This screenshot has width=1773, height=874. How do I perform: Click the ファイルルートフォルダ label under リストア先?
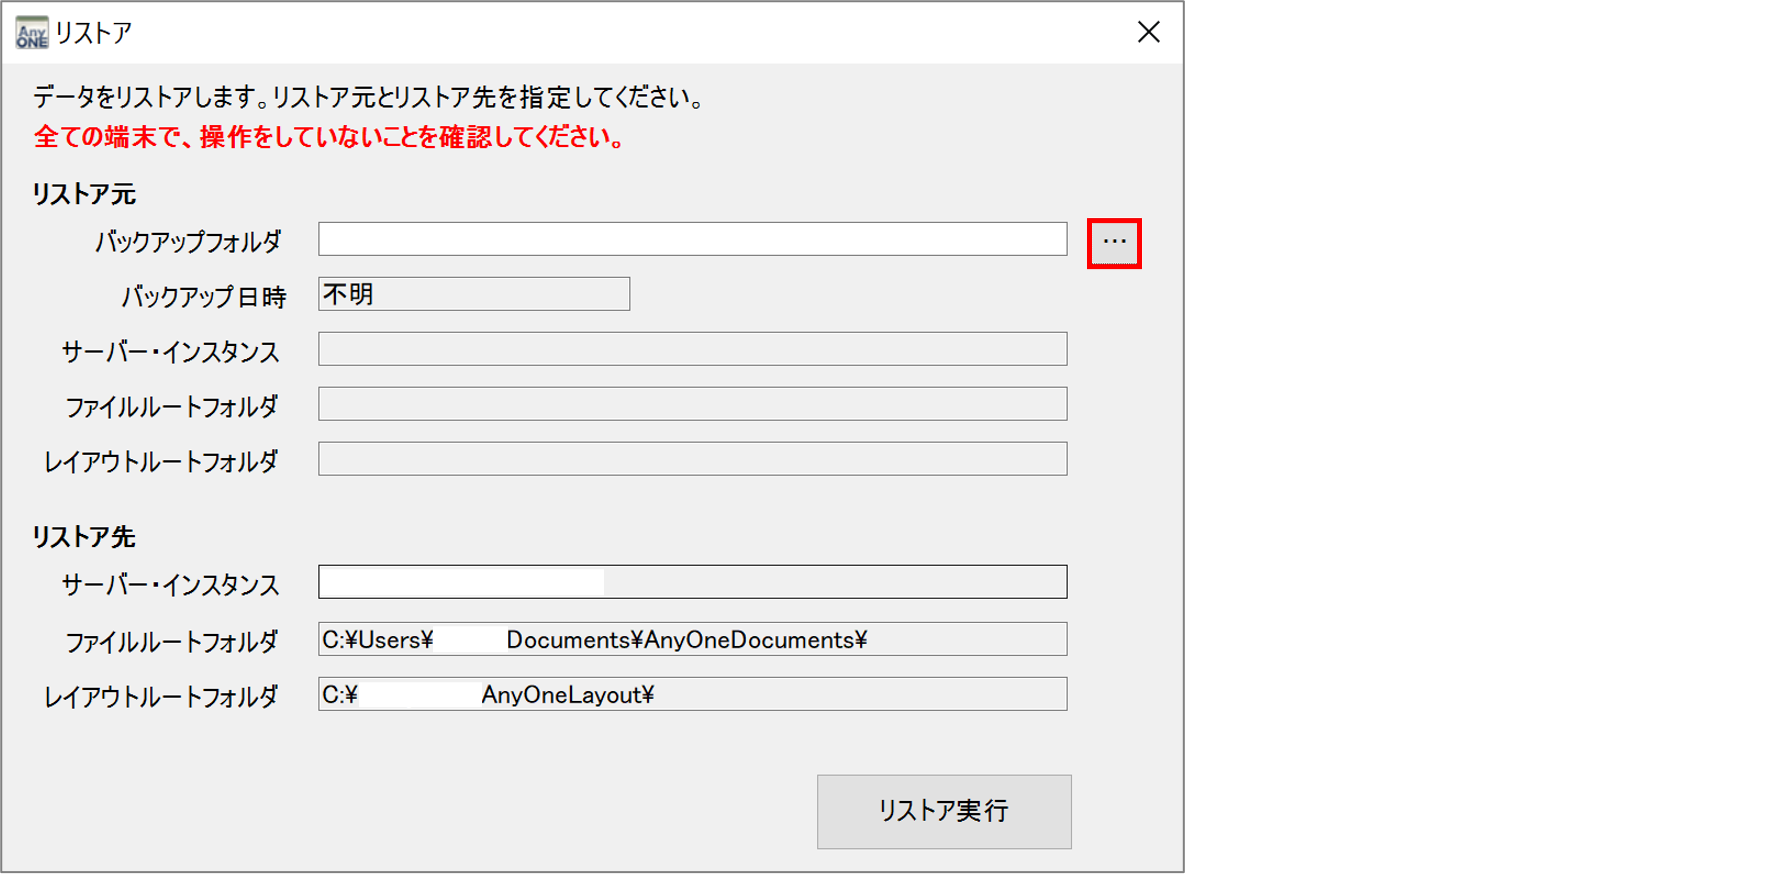point(172,642)
